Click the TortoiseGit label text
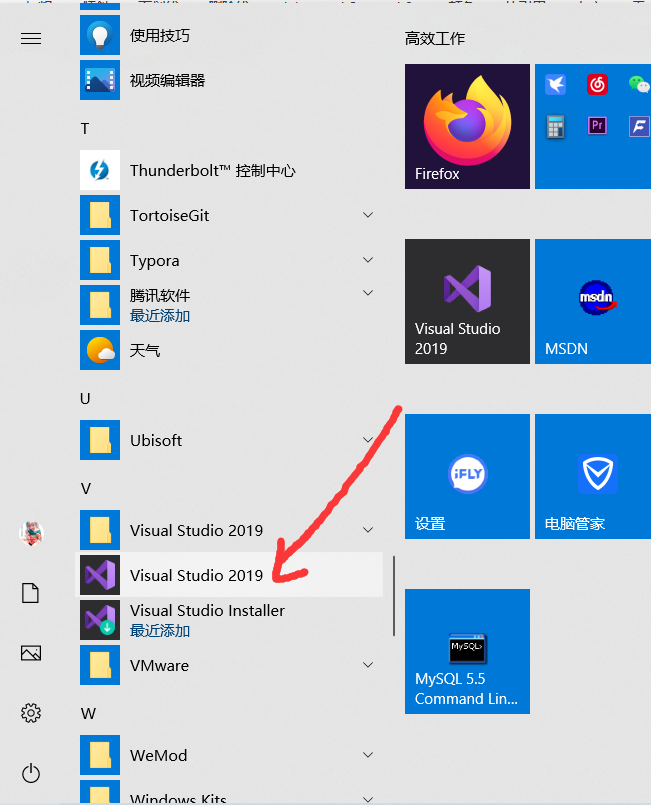 169,216
